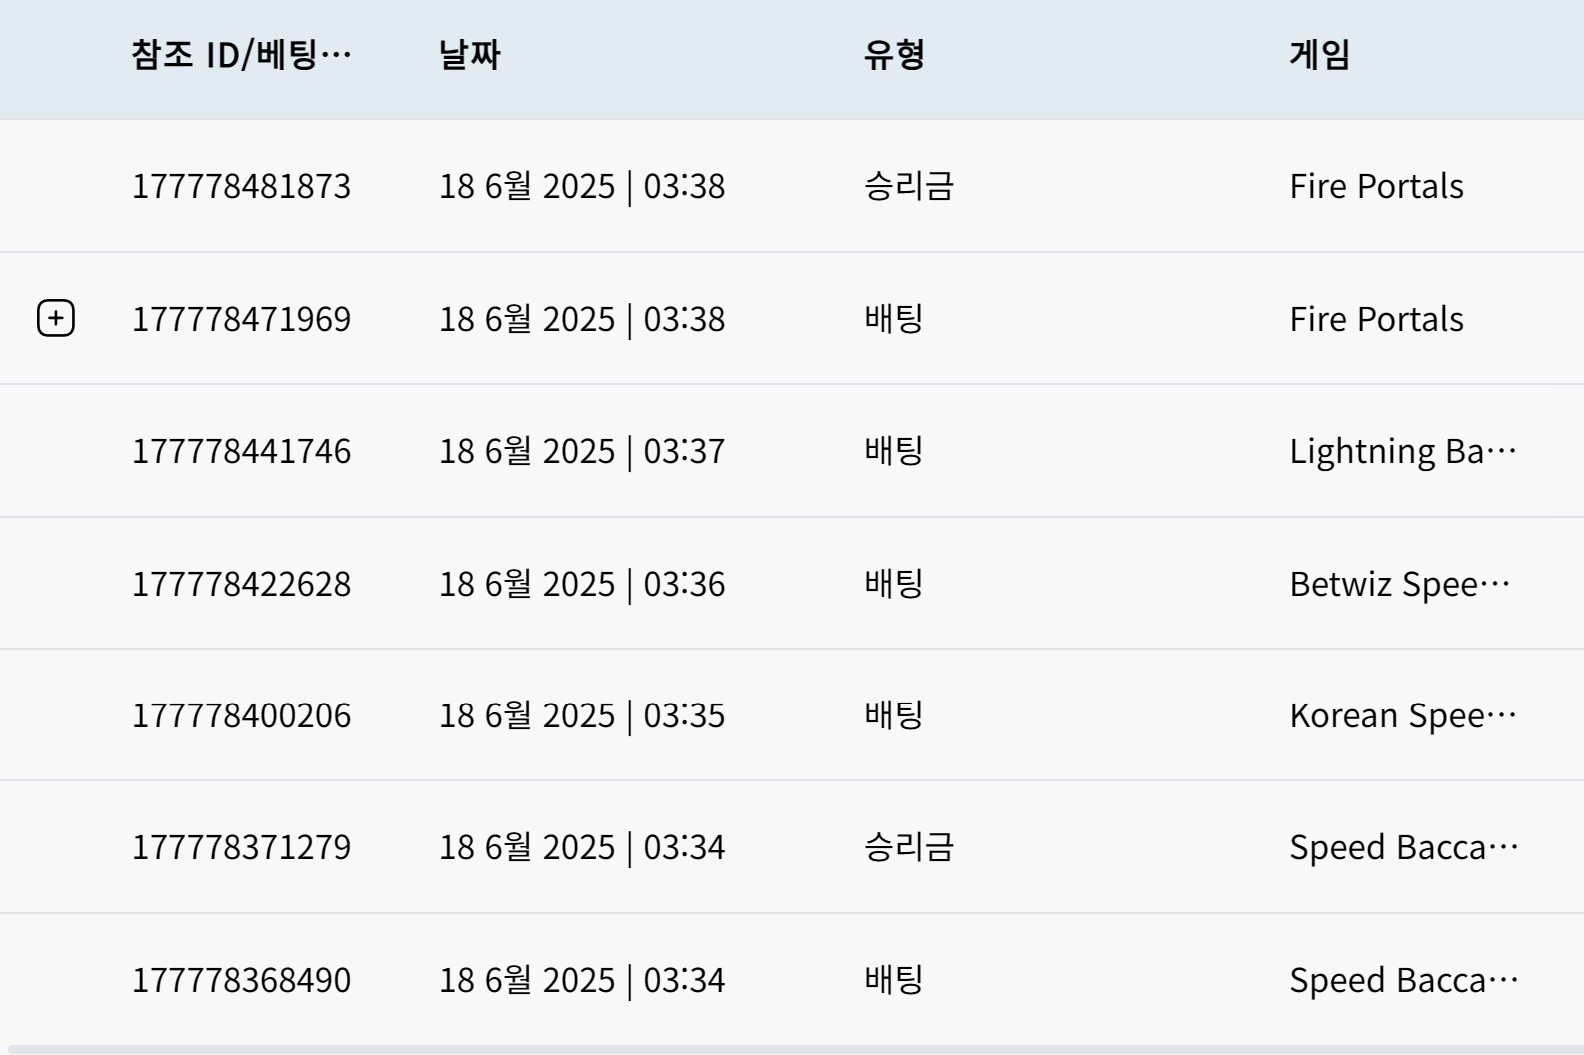Click the Betwiz Spee… game name
Image resolution: width=1584 pixels, height=1055 pixels.
coord(1400,584)
